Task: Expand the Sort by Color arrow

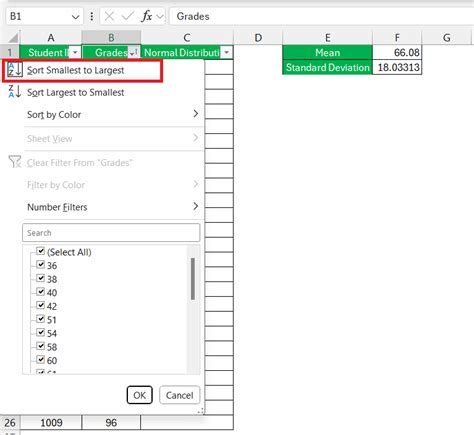Action: coord(196,114)
